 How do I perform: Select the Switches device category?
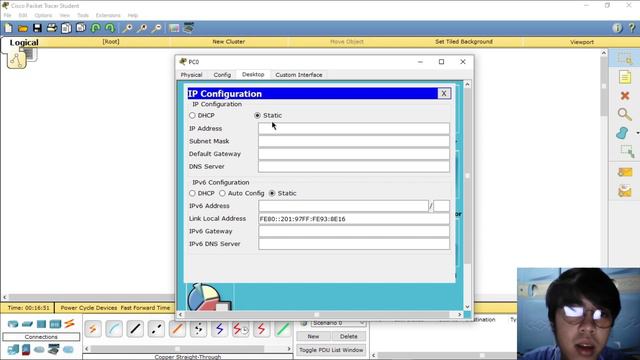click(x=27, y=324)
